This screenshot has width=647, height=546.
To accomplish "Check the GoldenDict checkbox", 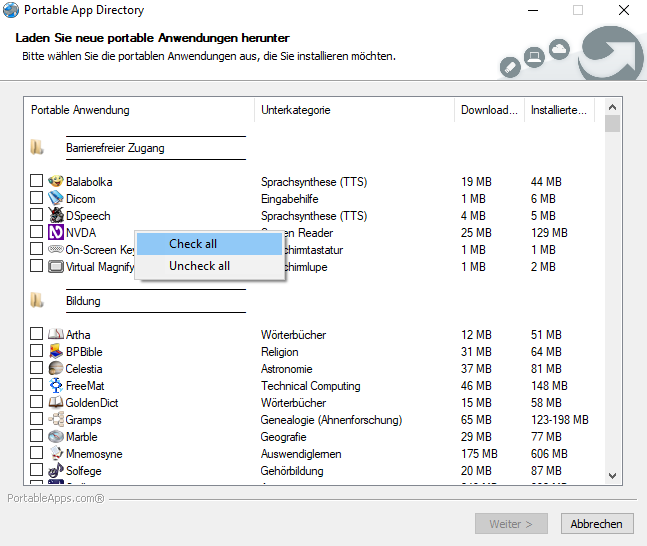I will click(36, 402).
